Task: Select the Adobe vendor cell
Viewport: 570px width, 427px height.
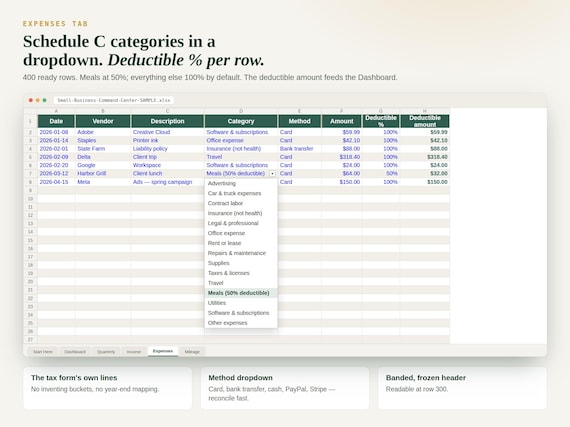Action: tap(103, 132)
